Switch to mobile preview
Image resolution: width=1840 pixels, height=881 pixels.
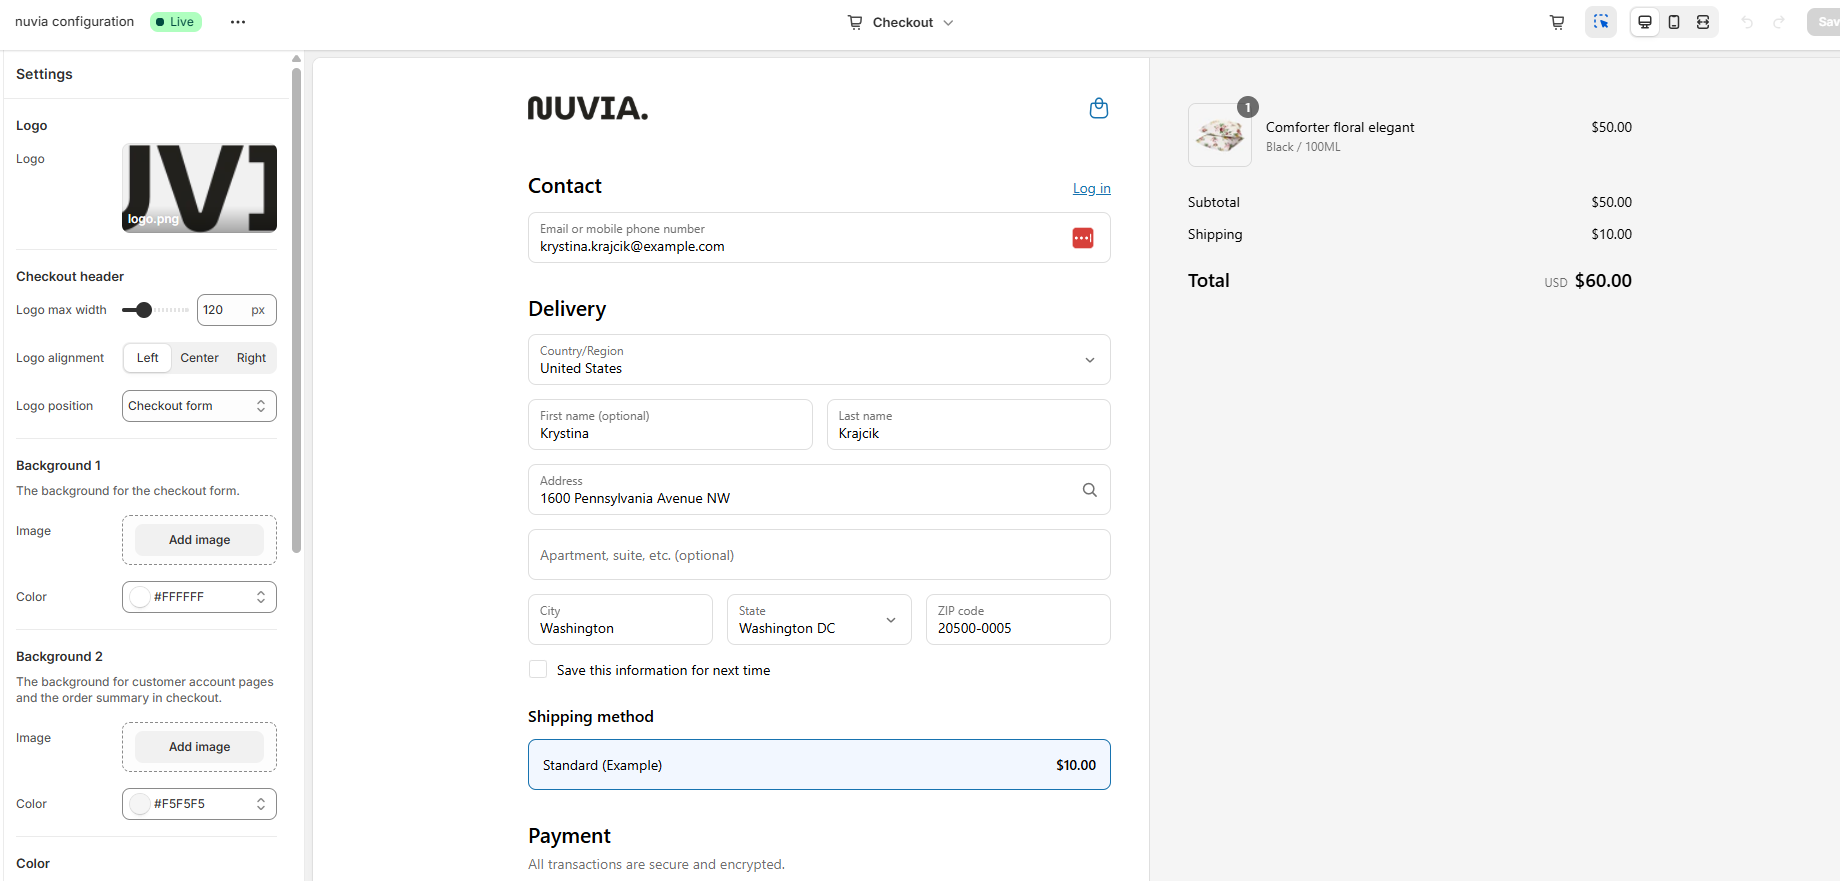click(x=1674, y=22)
